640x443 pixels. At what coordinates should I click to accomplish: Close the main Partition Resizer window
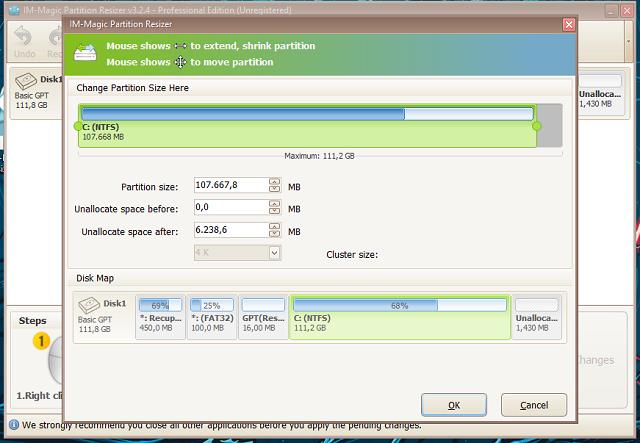pyautogui.click(x=627, y=11)
